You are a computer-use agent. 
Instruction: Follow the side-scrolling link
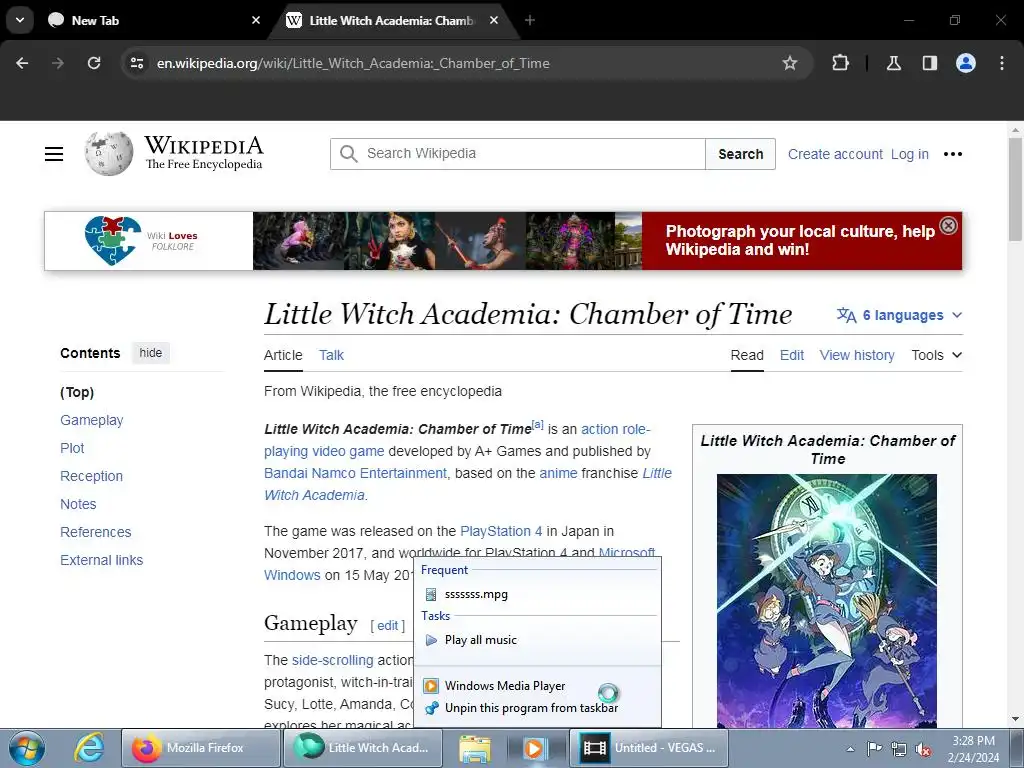point(332,660)
